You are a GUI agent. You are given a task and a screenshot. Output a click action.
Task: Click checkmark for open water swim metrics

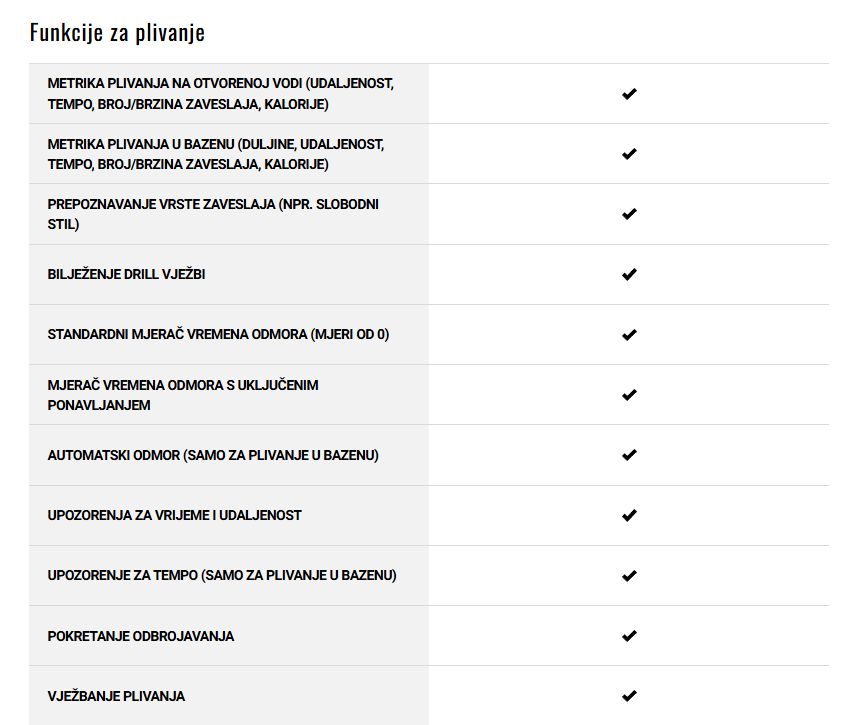coord(629,94)
